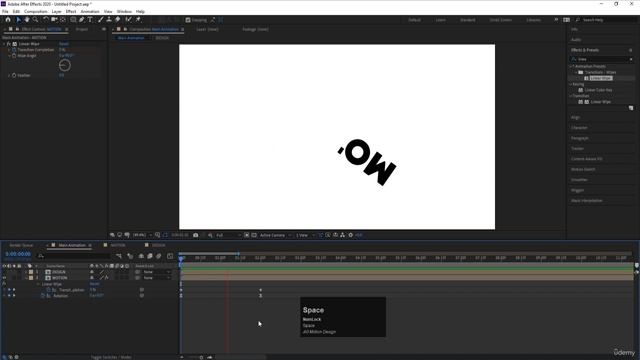Open the resolution Full dropdown

pos(229,235)
